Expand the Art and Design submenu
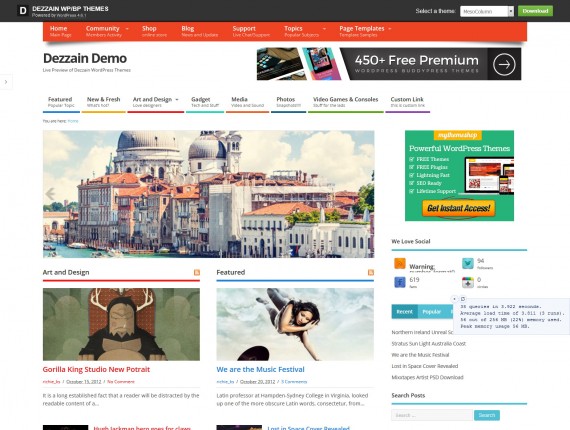The height and width of the screenshot is (430, 570). [177, 99]
